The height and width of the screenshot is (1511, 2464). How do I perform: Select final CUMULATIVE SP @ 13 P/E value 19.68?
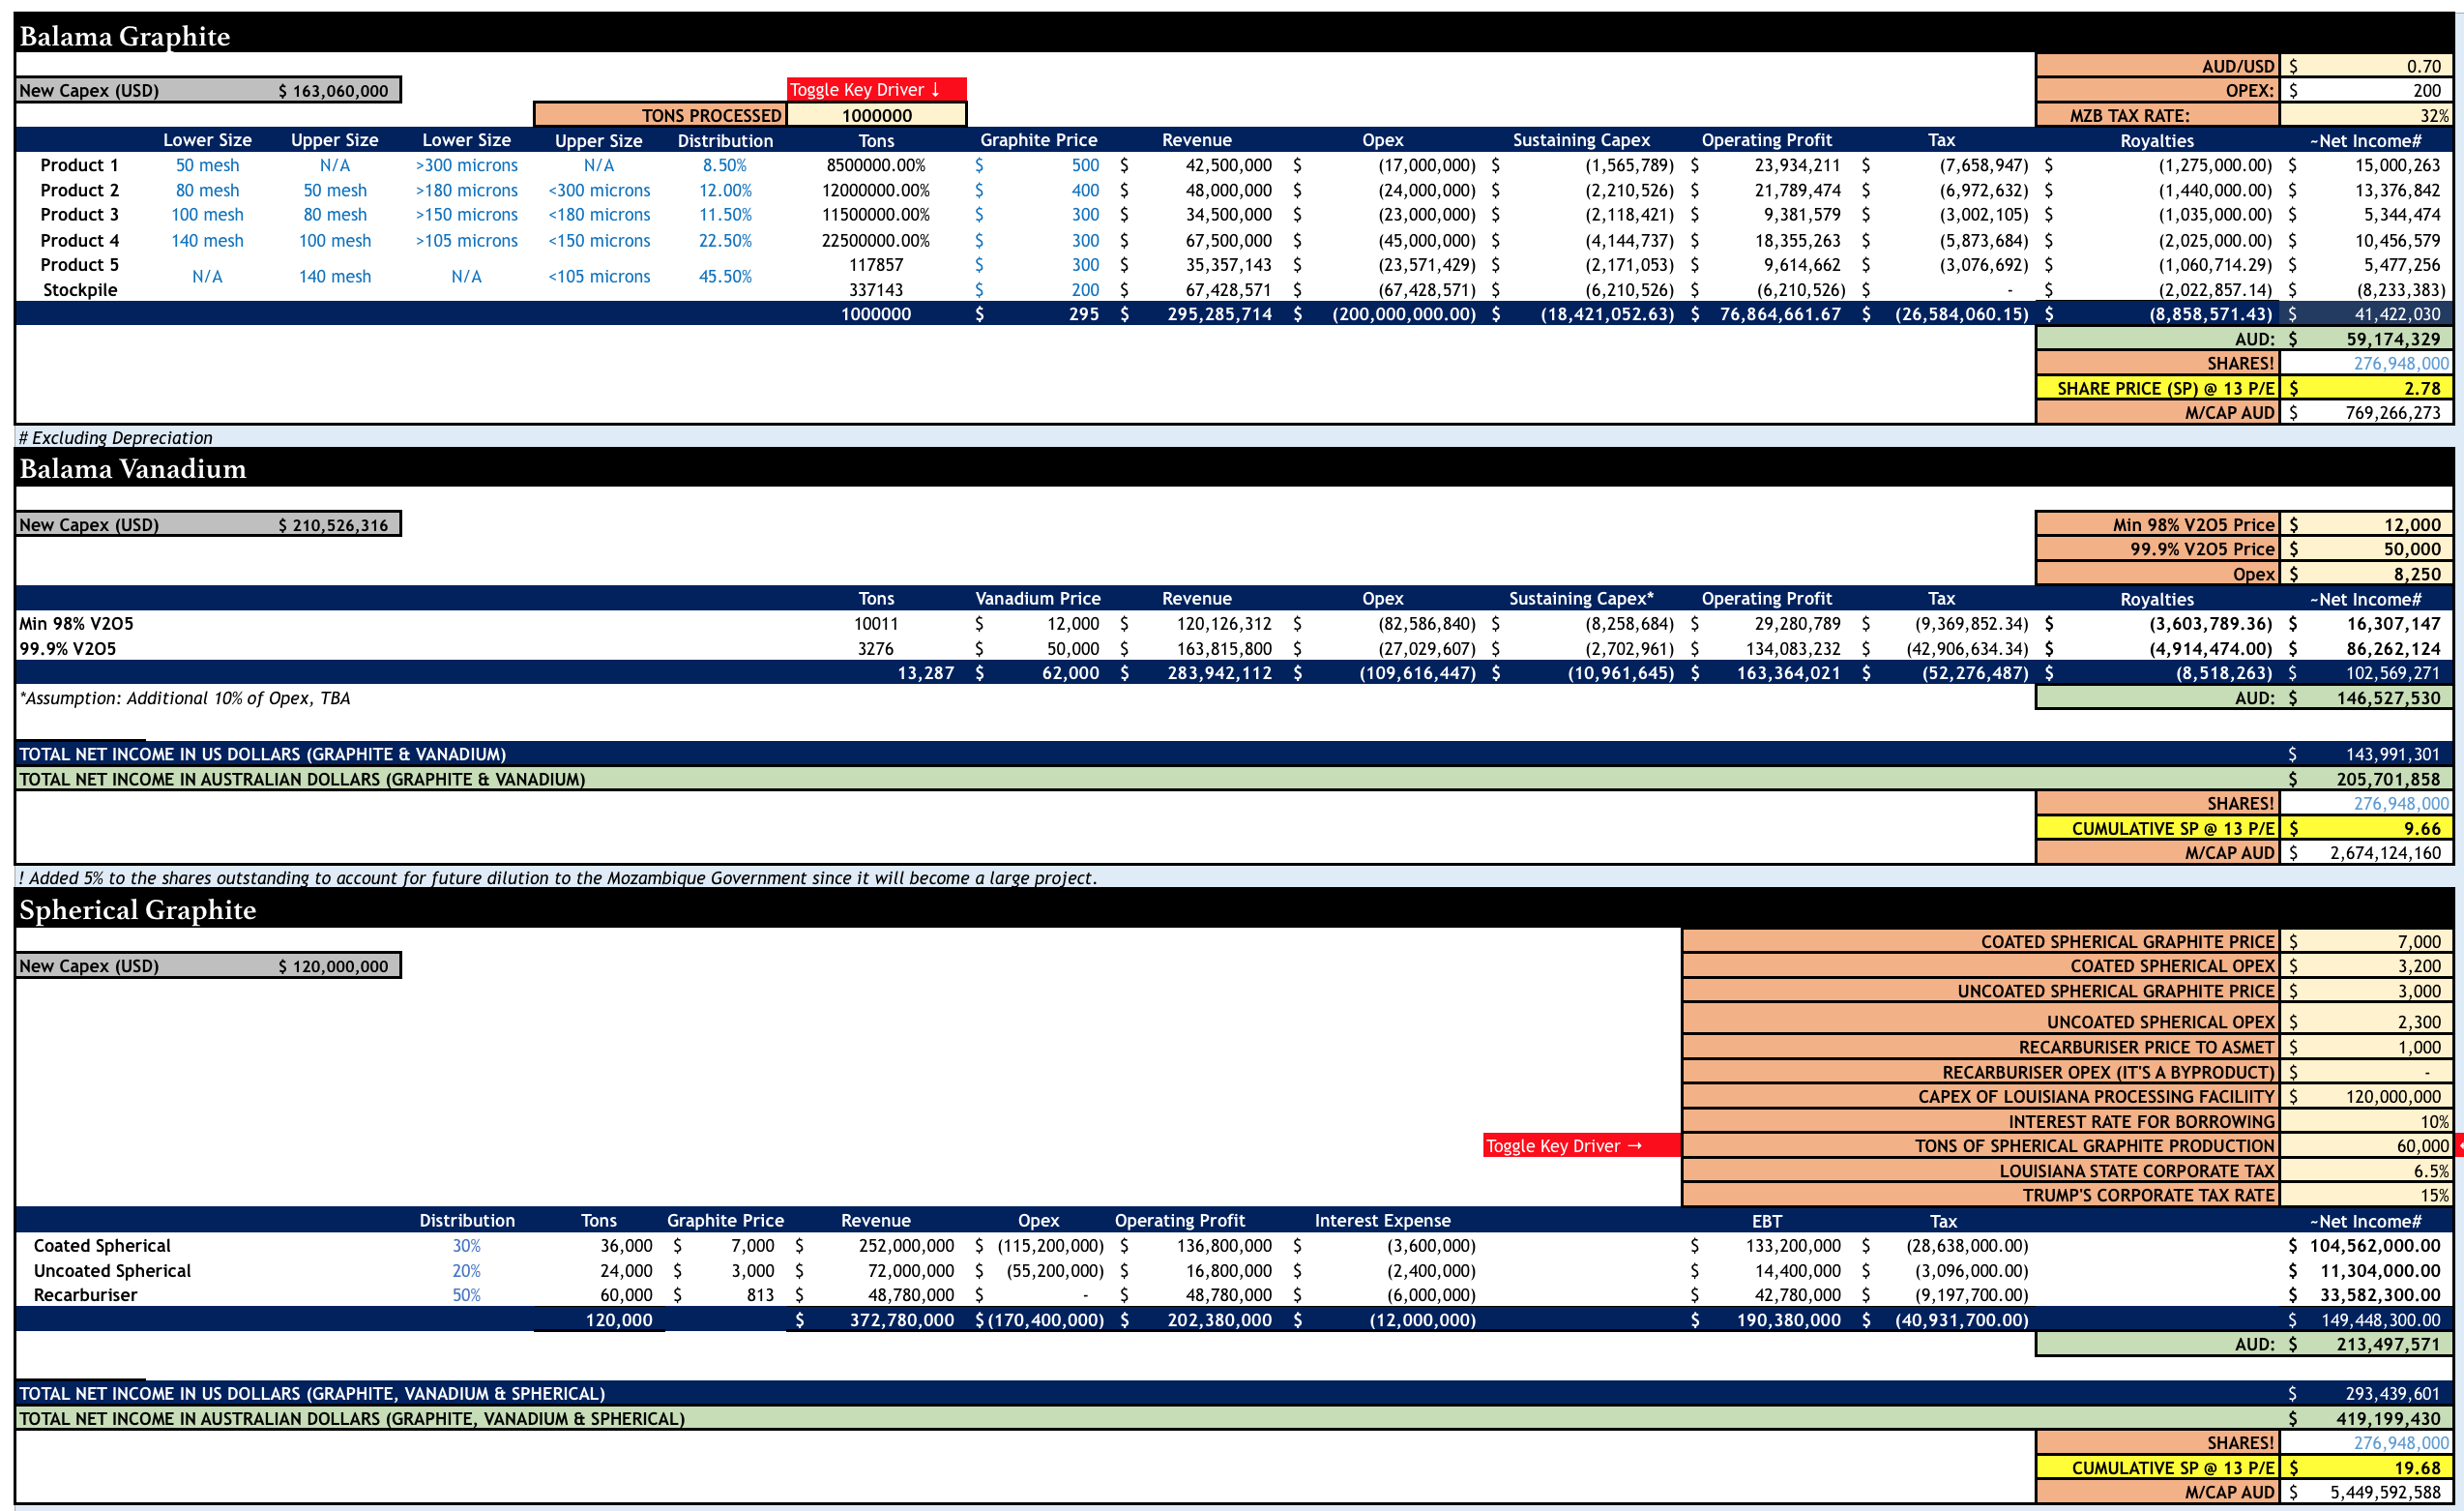2366,1467
